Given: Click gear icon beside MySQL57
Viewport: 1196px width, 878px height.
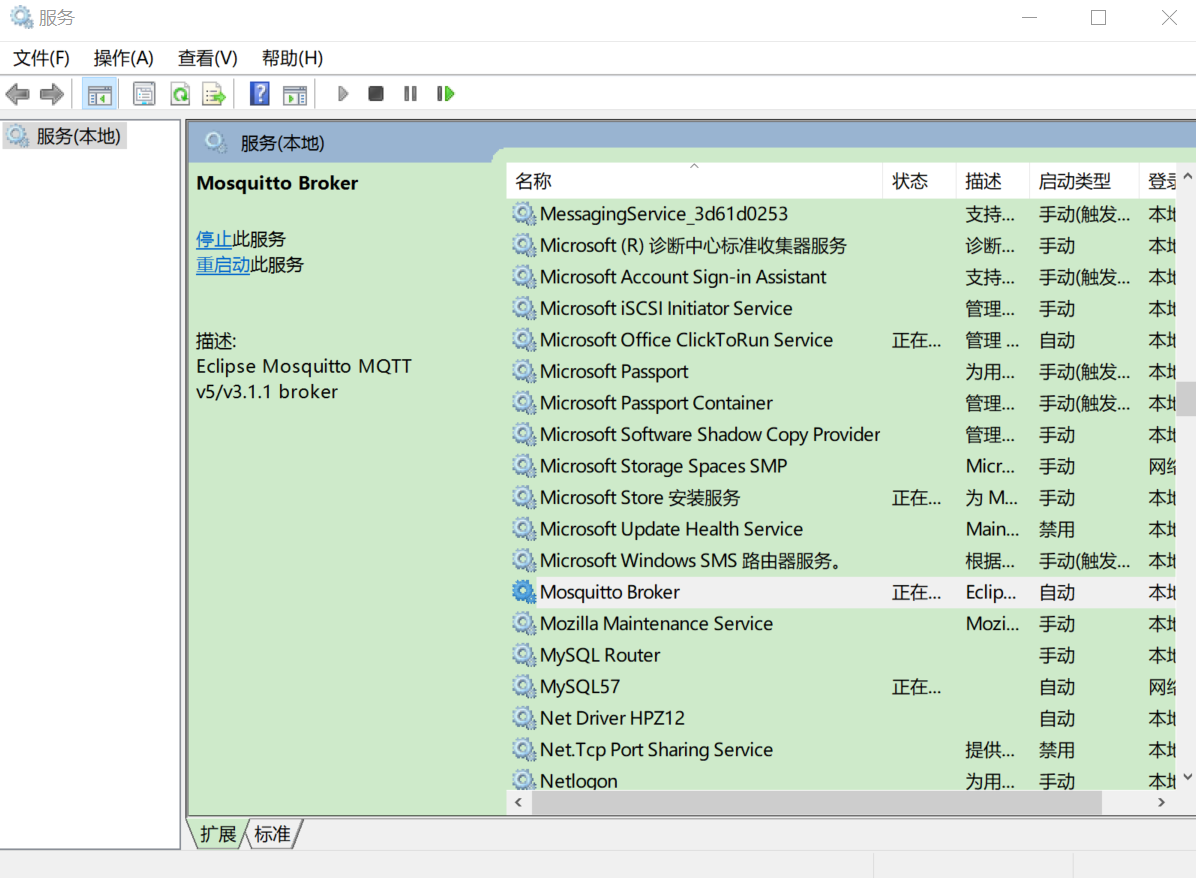Looking at the screenshot, I should pyautogui.click(x=523, y=687).
